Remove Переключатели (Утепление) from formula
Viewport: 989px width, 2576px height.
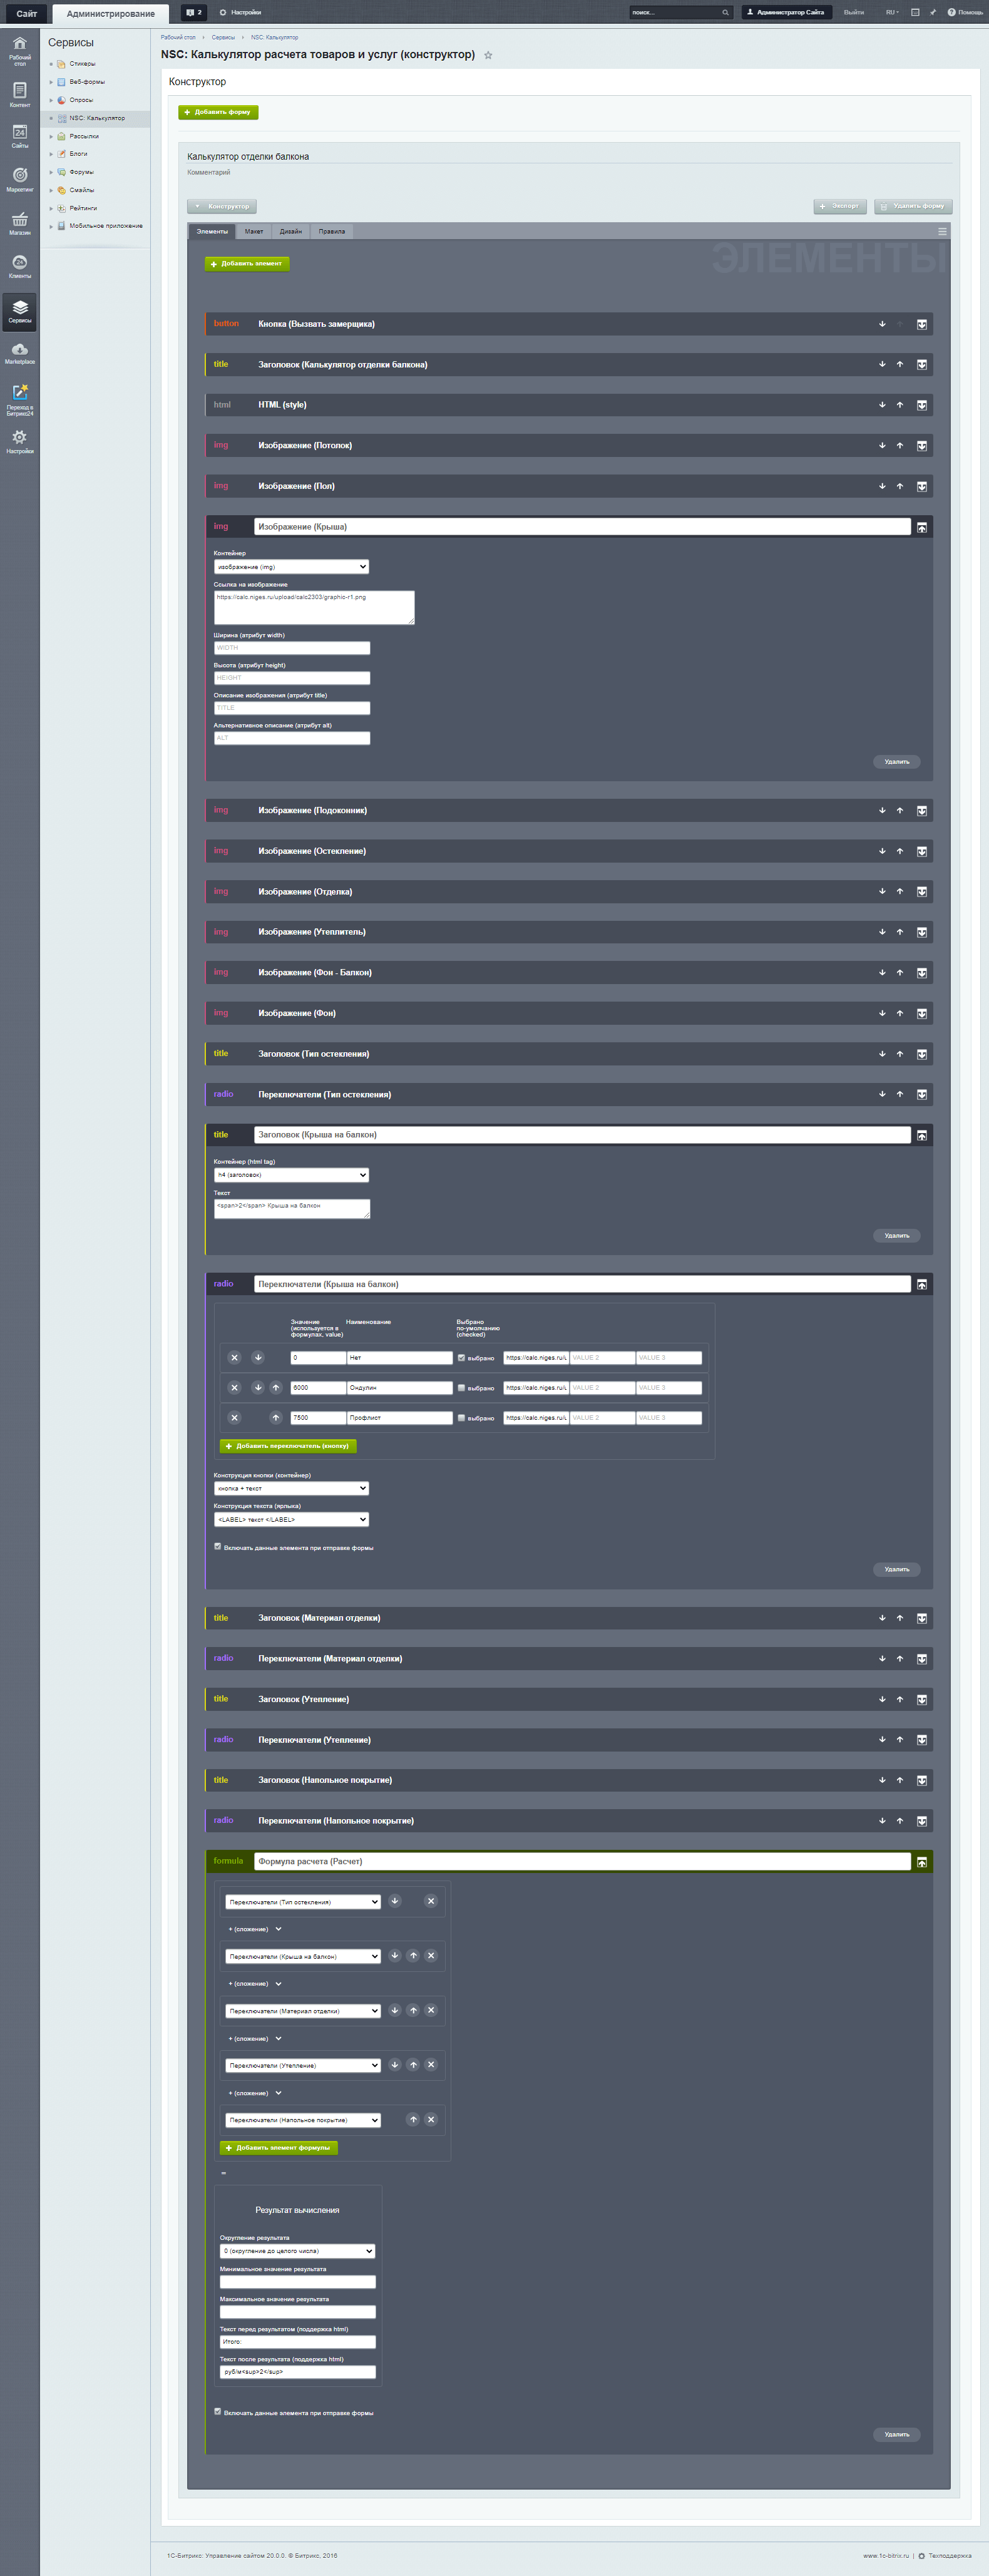point(431,2064)
